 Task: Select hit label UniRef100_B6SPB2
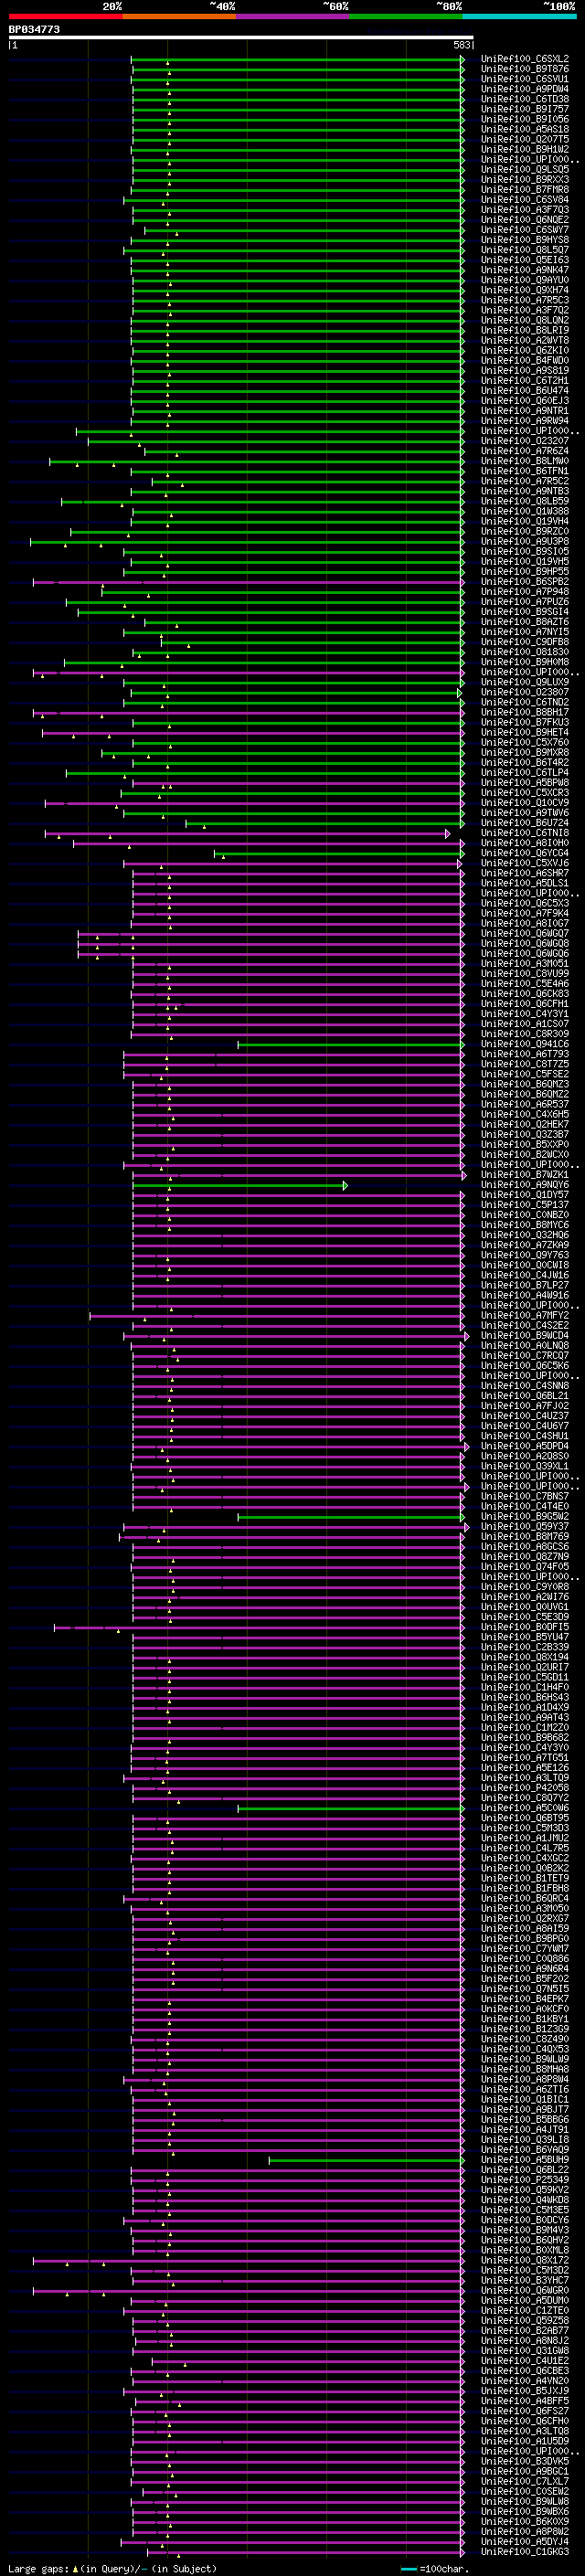pyautogui.click(x=525, y=581)
